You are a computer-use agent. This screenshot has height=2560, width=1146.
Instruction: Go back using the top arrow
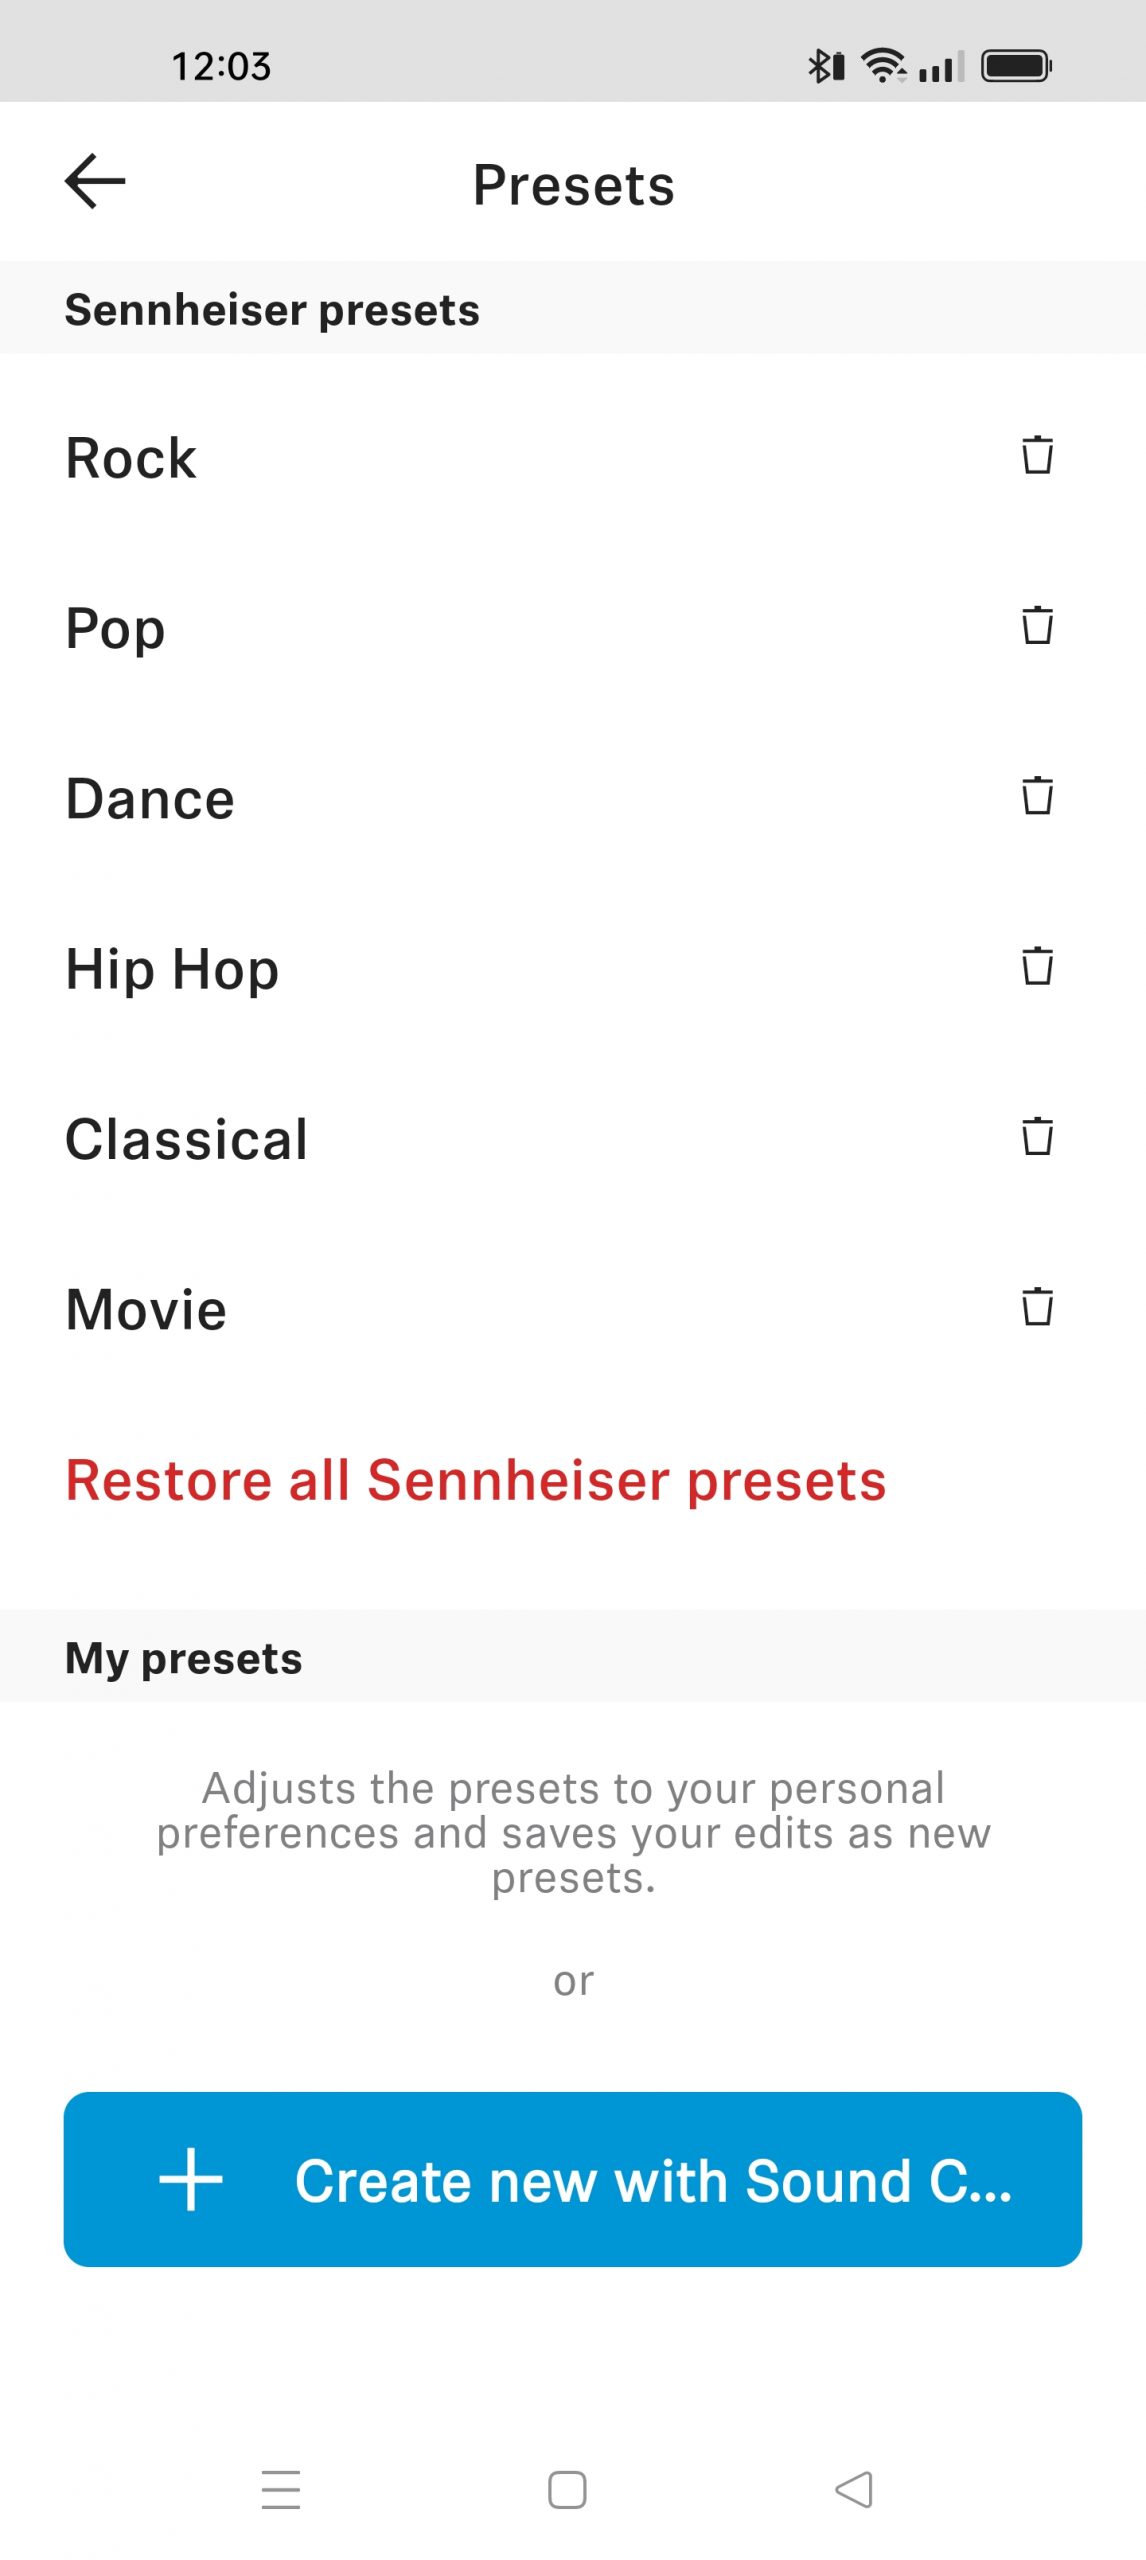coord(95,182)
